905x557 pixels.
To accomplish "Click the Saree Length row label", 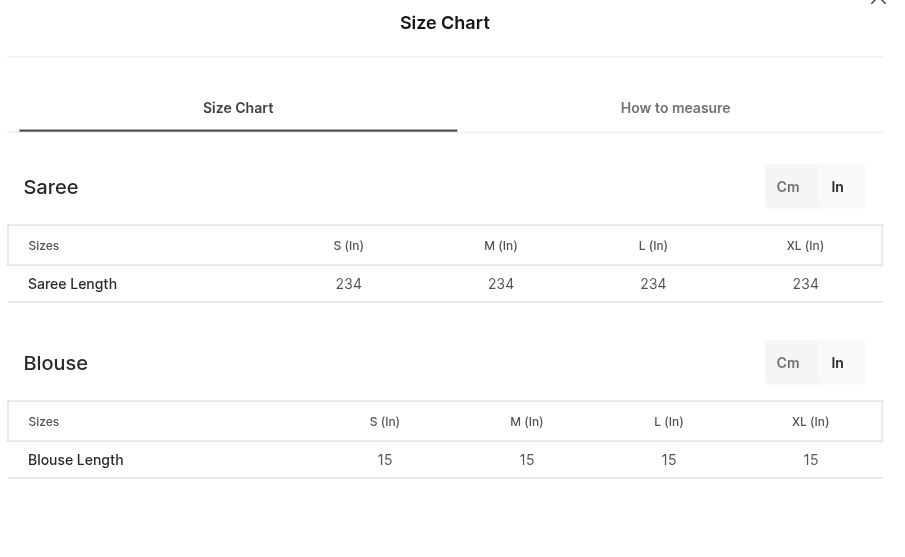I will tap(72, 284).
